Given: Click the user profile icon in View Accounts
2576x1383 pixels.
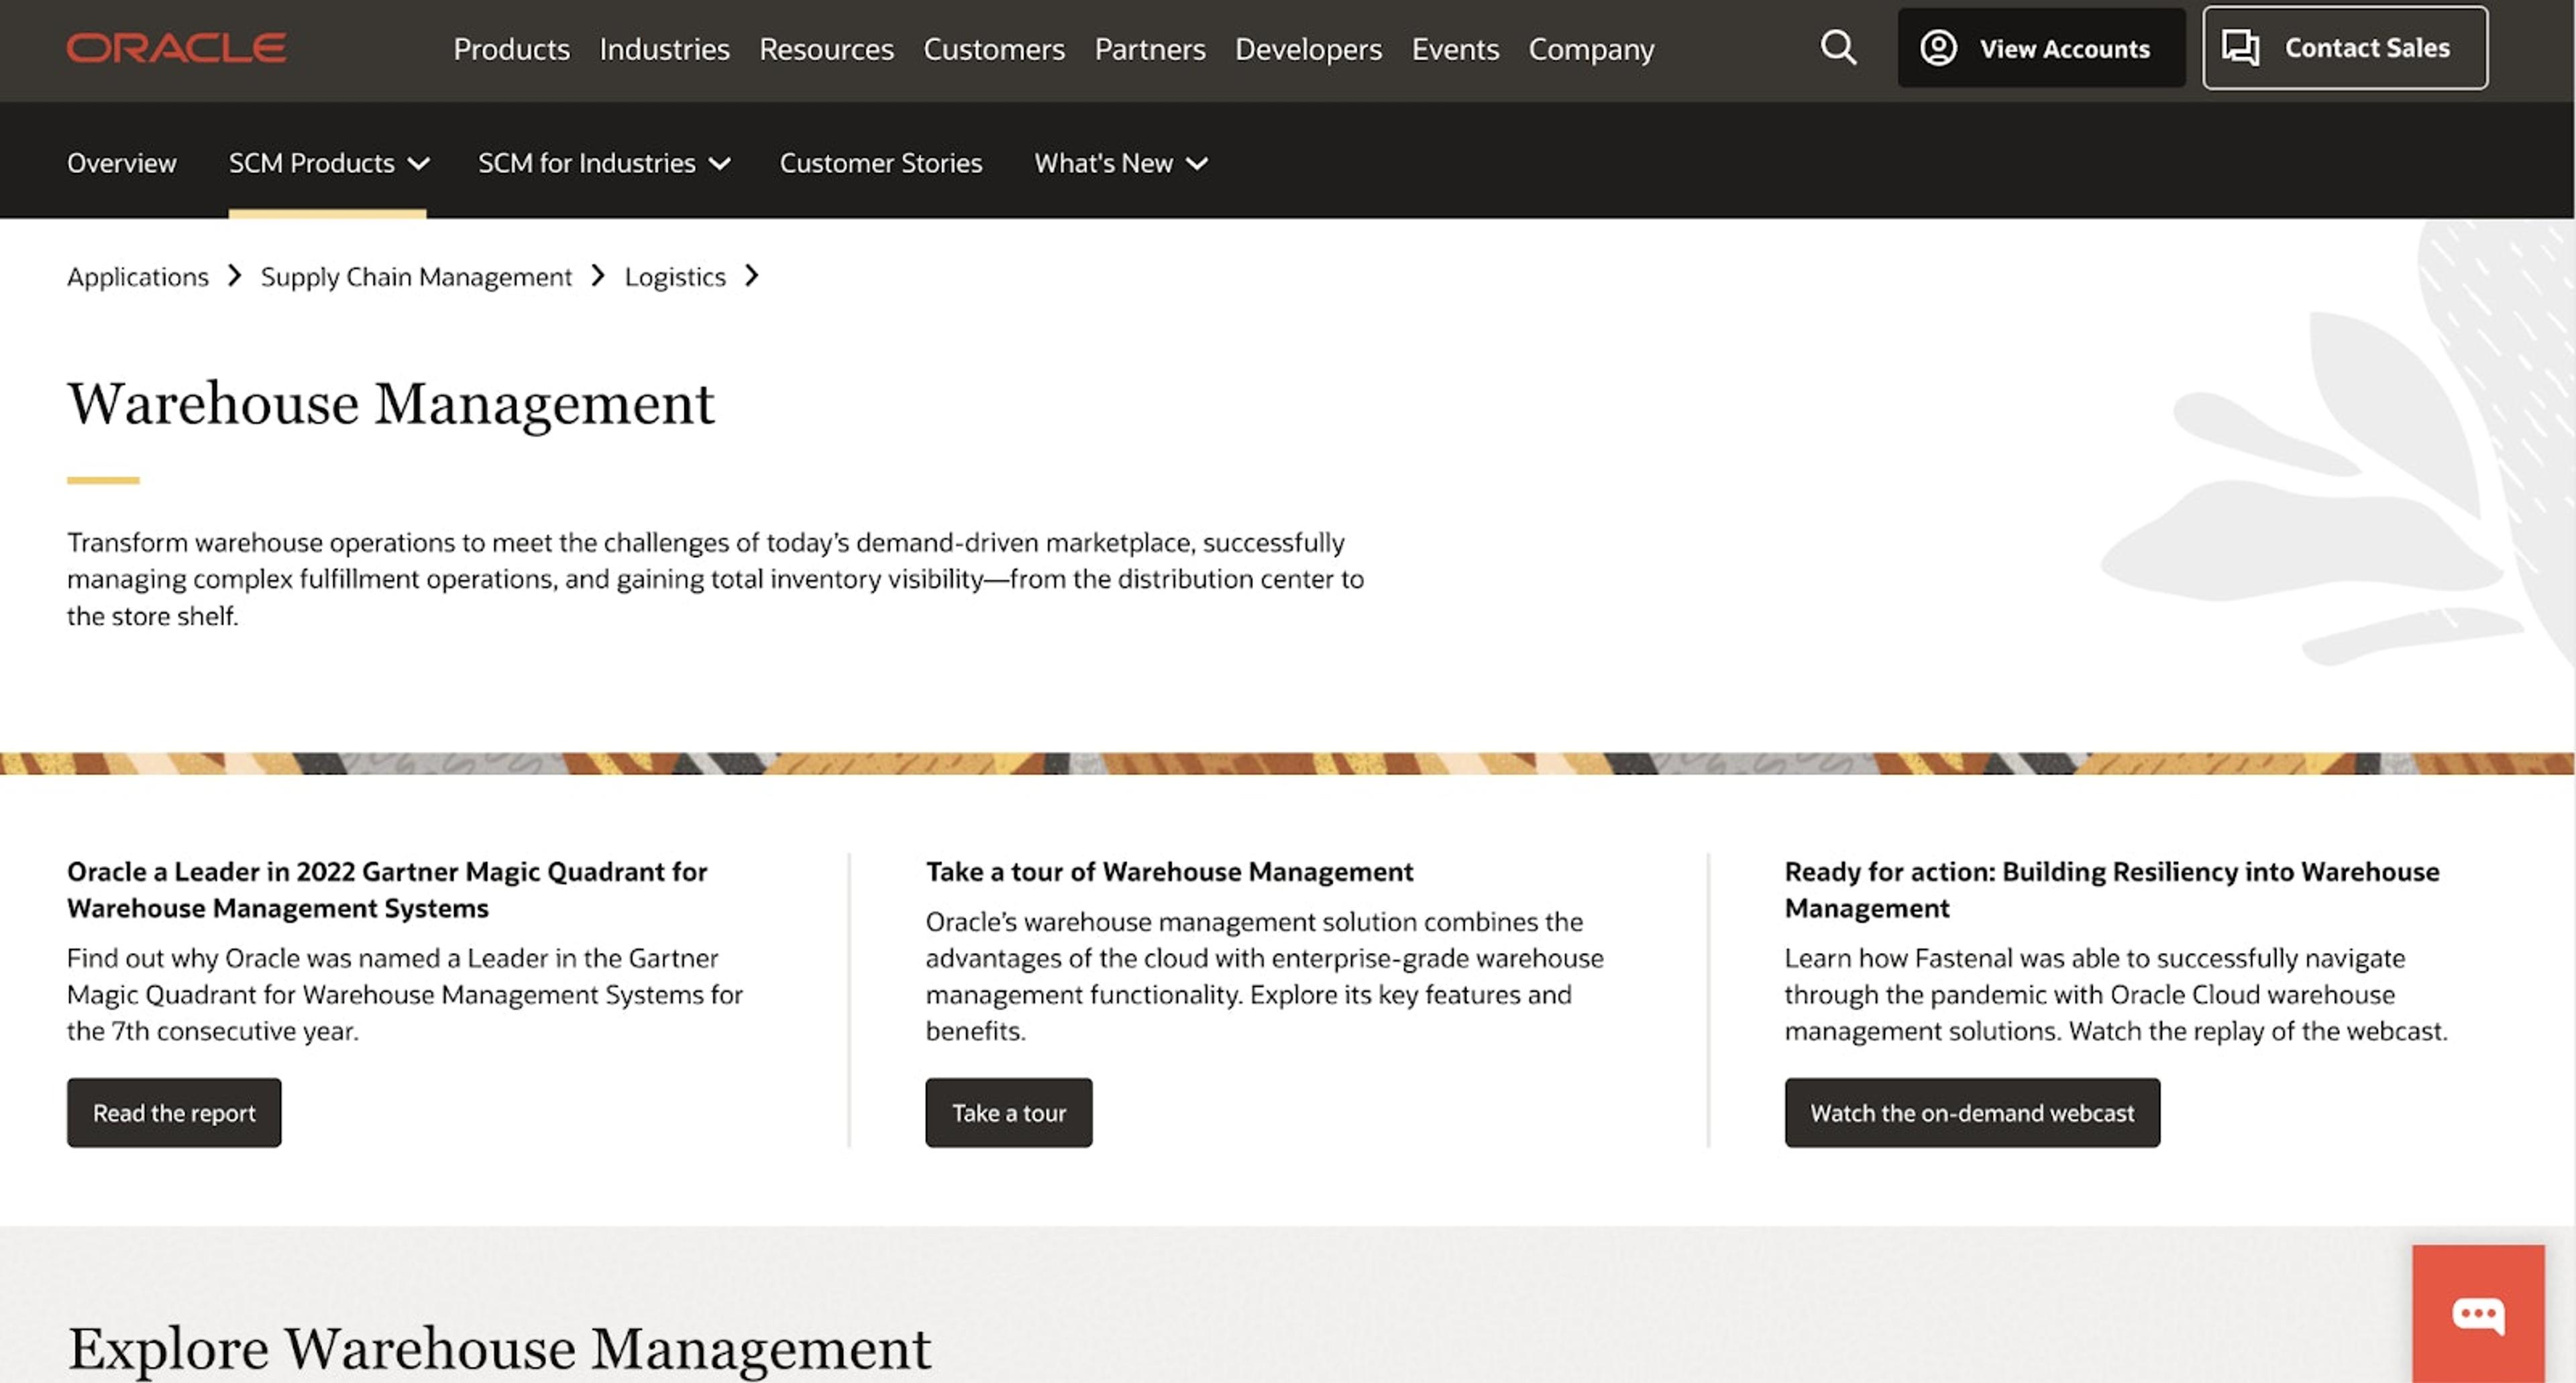Looking at the screenshot, I should click(1938, 48).
